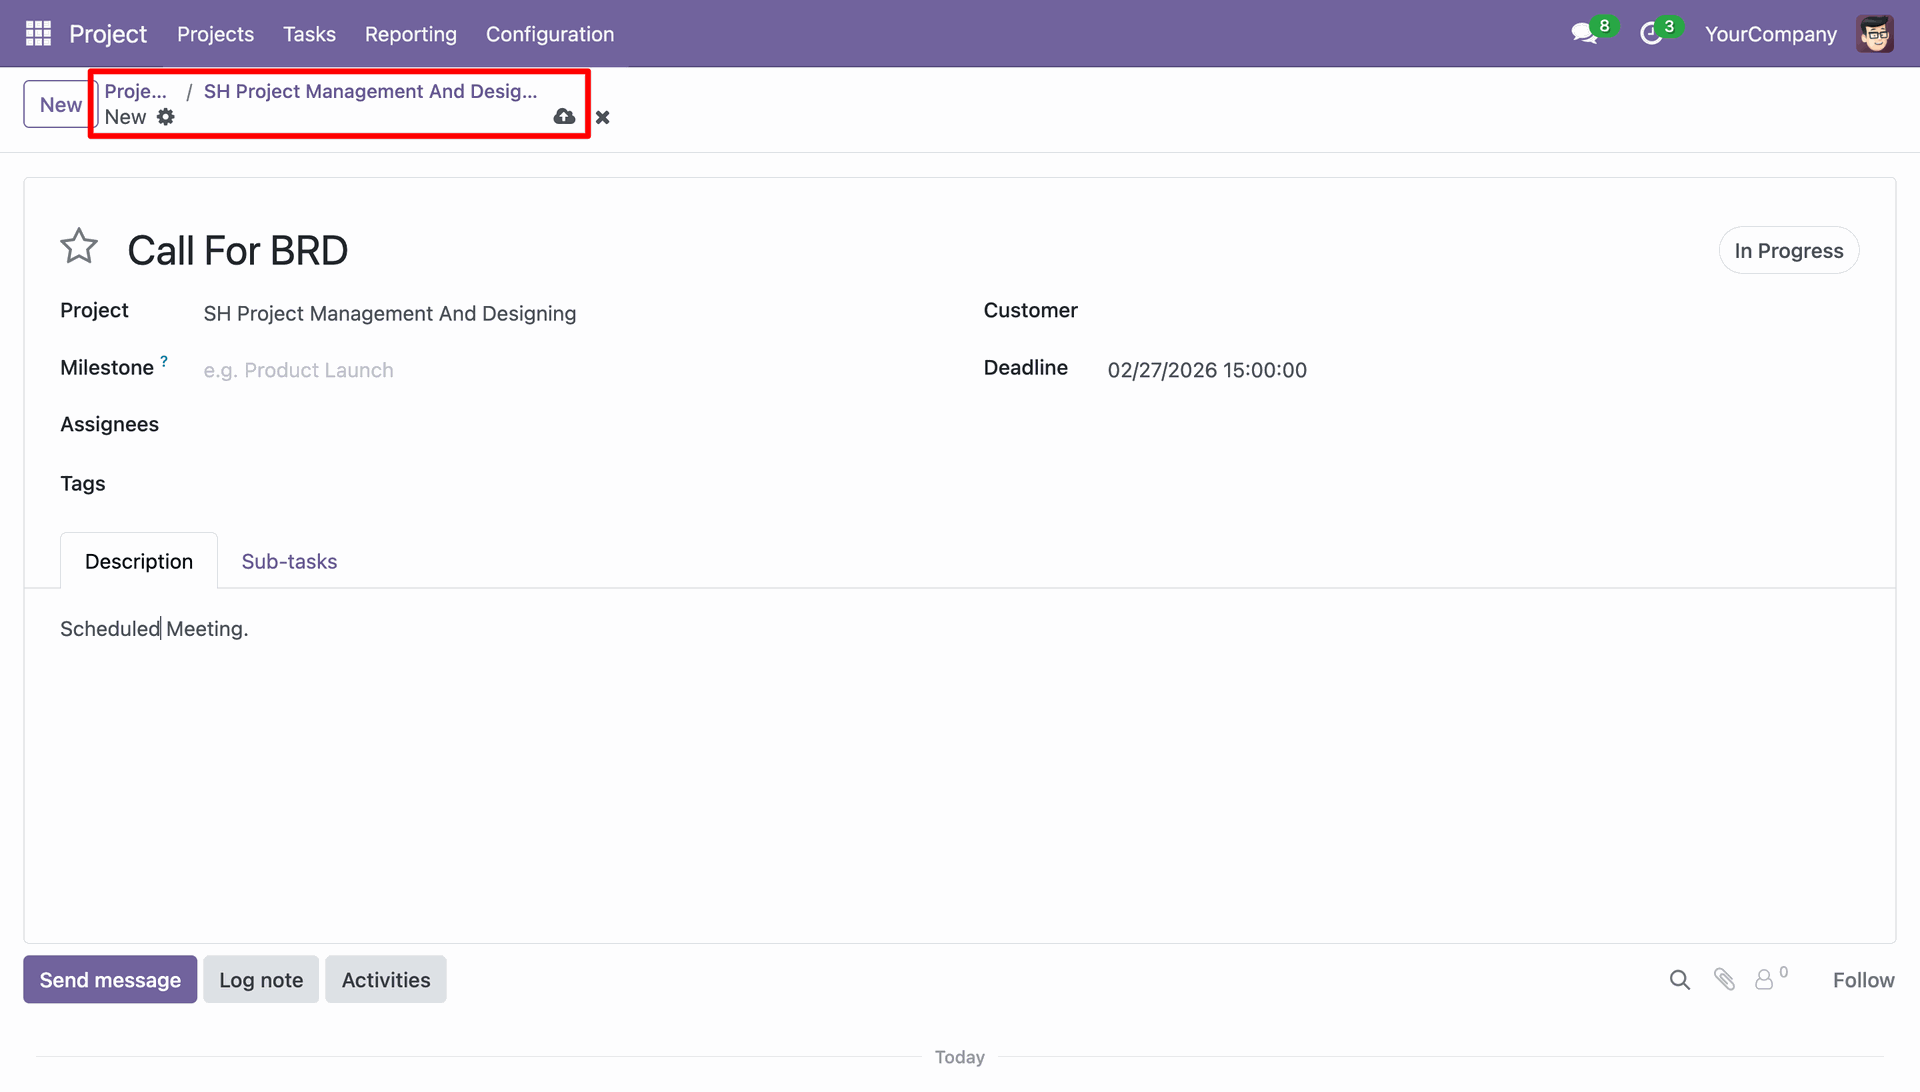Screen dimensions: 1920x1092
Task: Discard changes with the X icon
Action: (602, 117)
